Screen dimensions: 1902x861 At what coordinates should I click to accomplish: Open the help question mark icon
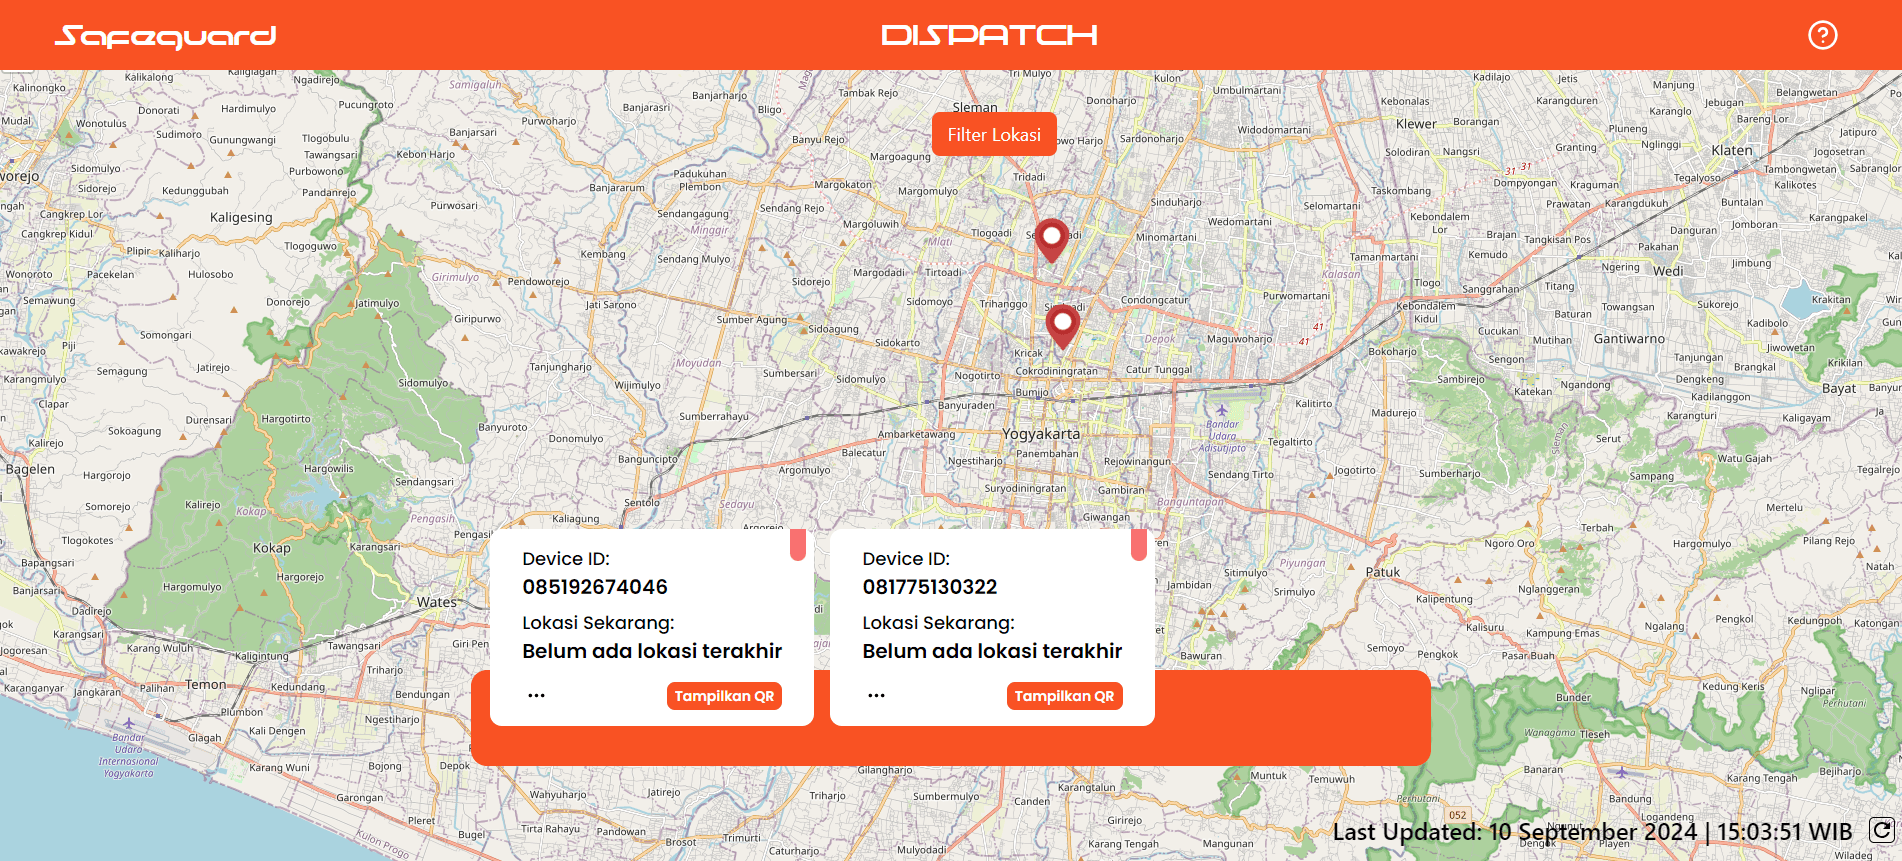pos(1822,35)
